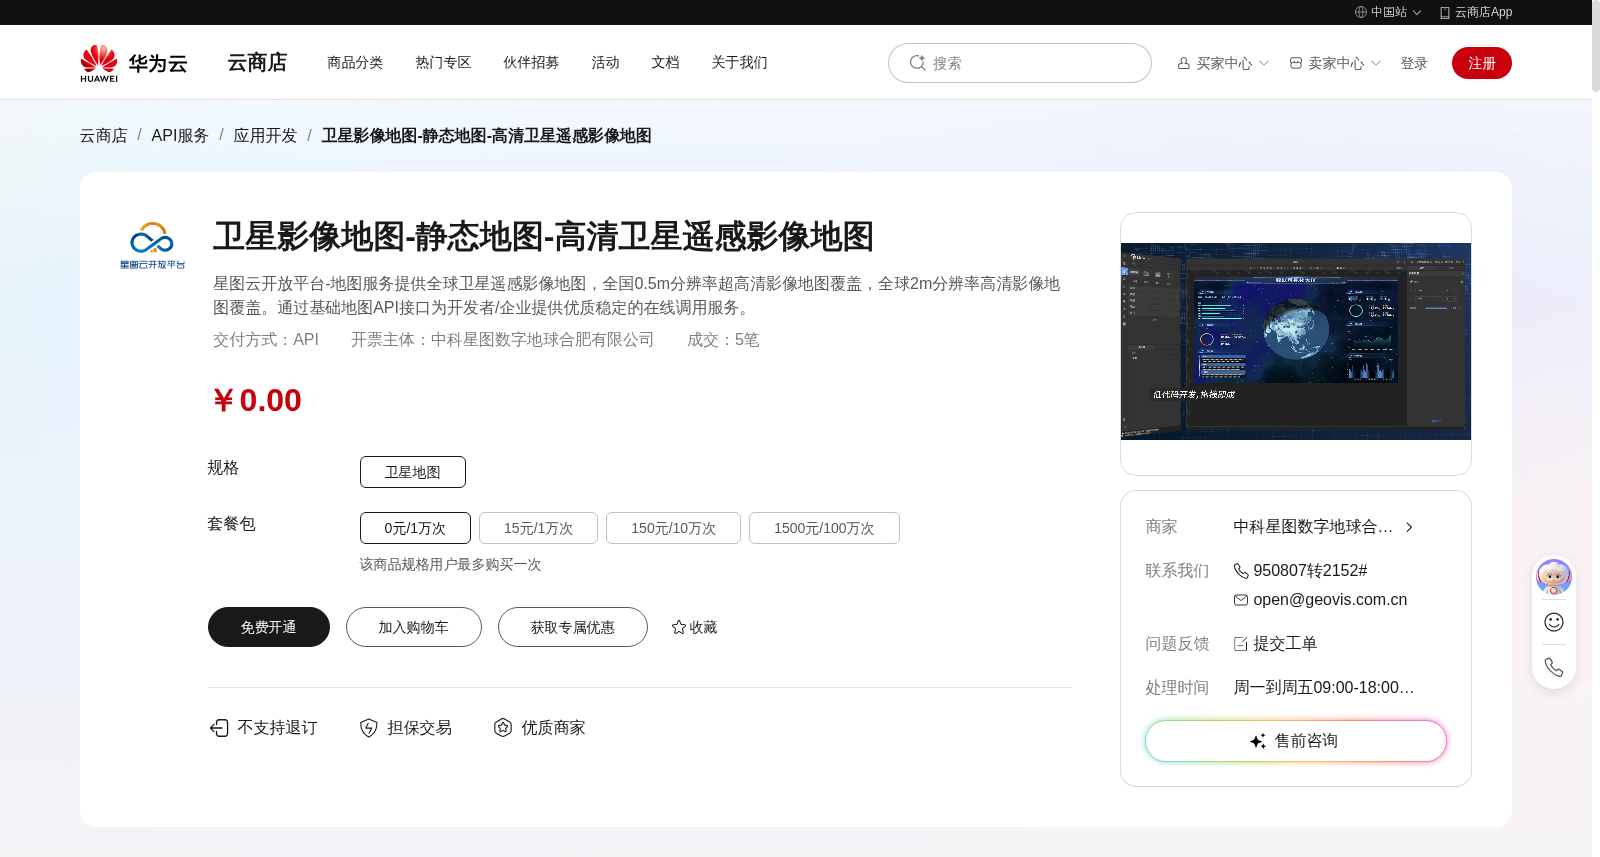Click the phone icon beside 950807转2152#

click(x=1241, y=571)
